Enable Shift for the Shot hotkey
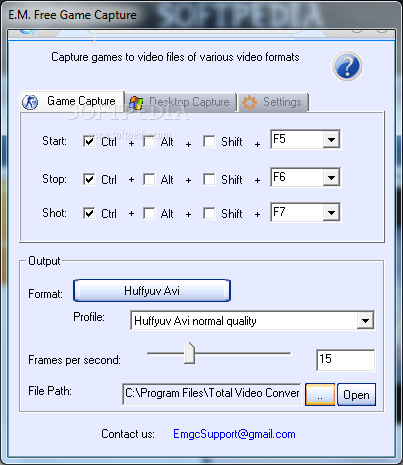The image size is (403, 465). pyautogui.click(x=209, y=213)
